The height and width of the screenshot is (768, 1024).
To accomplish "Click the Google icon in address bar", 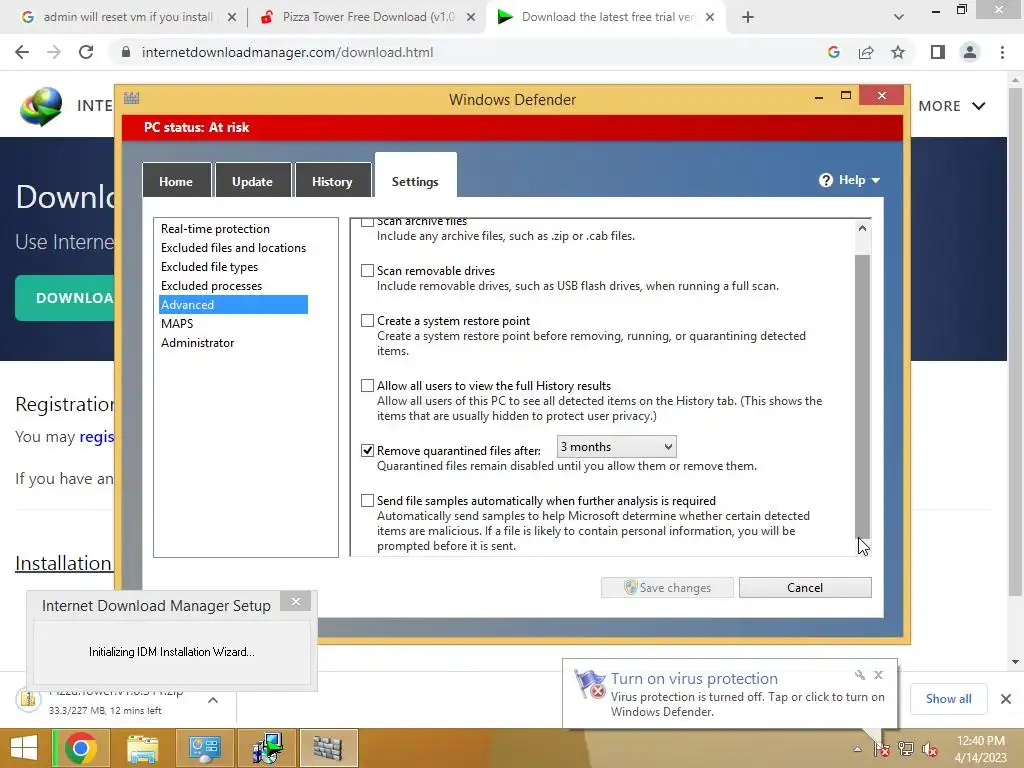I will (x=833, y=52).
